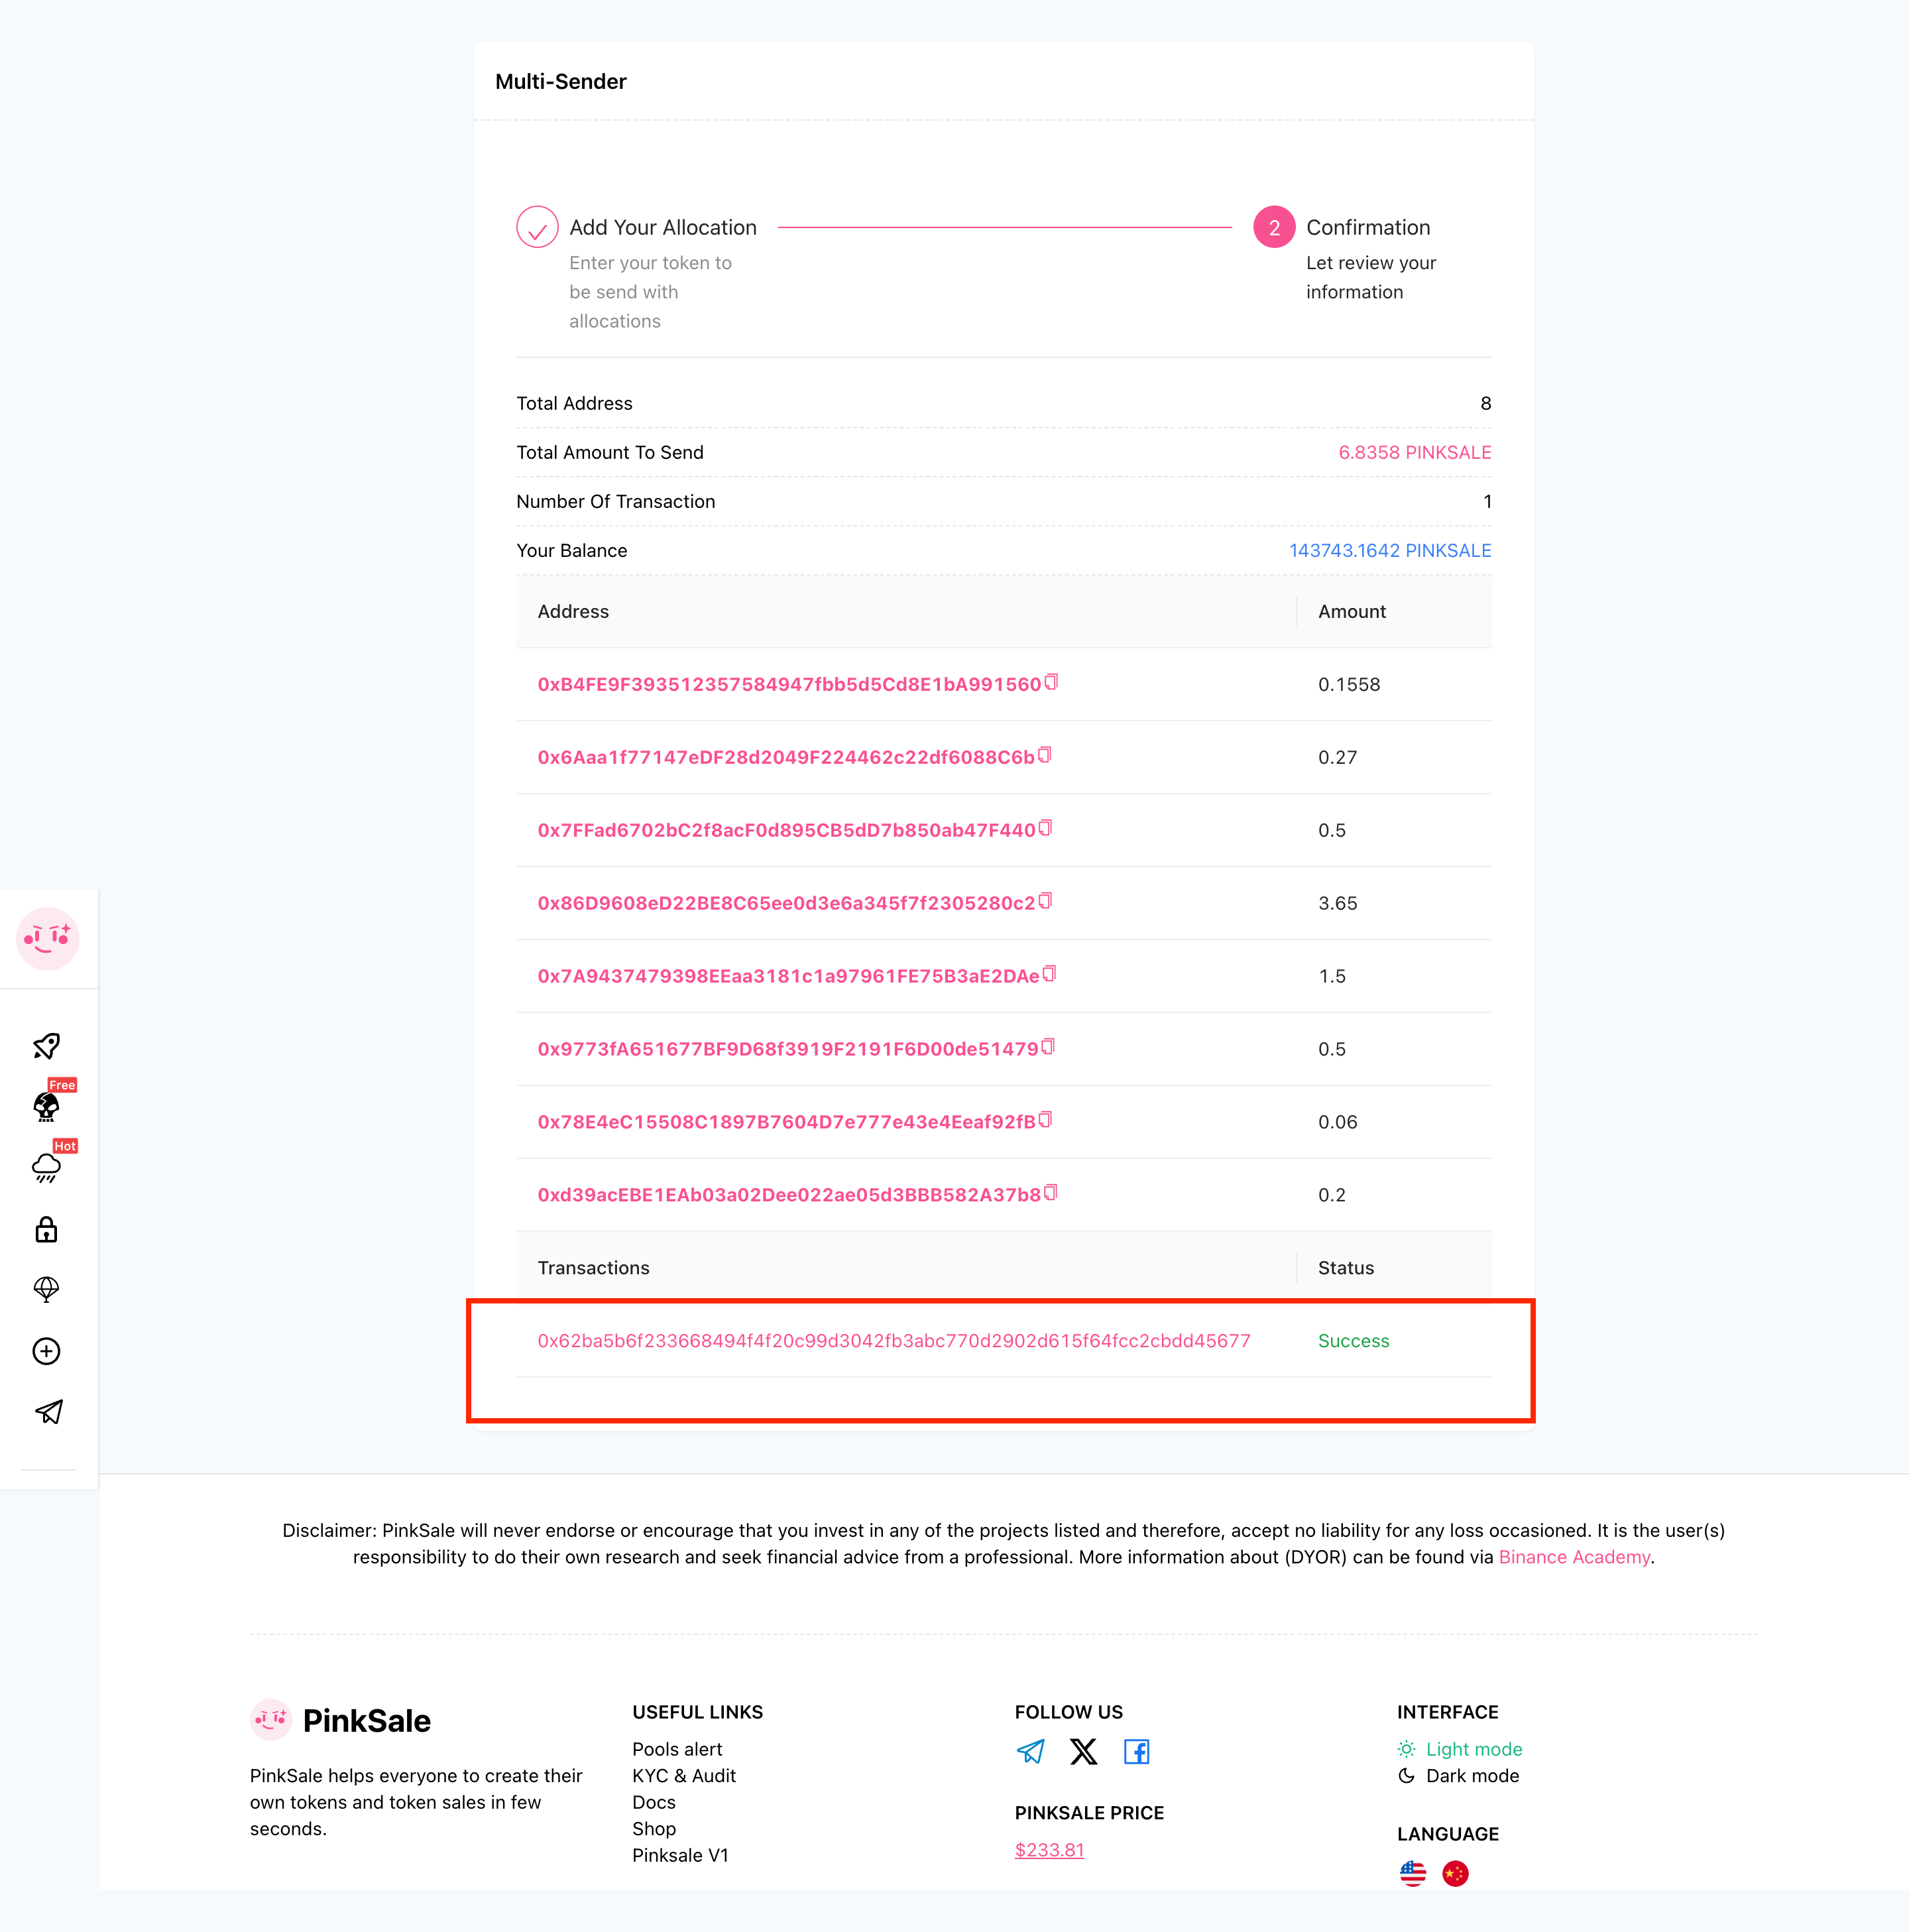Image resolution: width=1909 pixels, height=1932 pixels.
Task: Click the sidebar icon with Free badge
Action: (x=47, y=1107)
